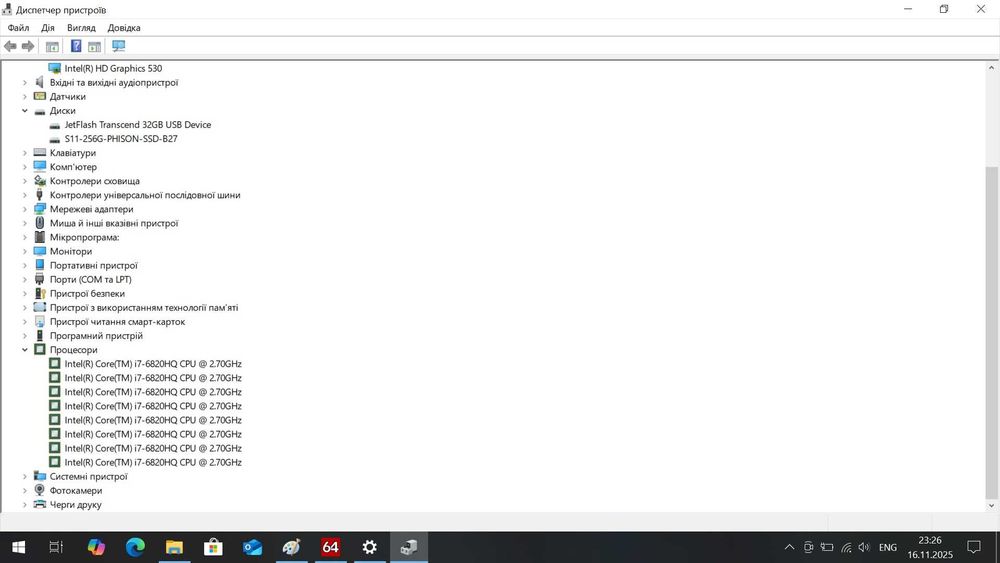This screenshot has height=563, width=1000.
Task: Expand Системні пристрої node chevron
Action: tap(25, 476)
